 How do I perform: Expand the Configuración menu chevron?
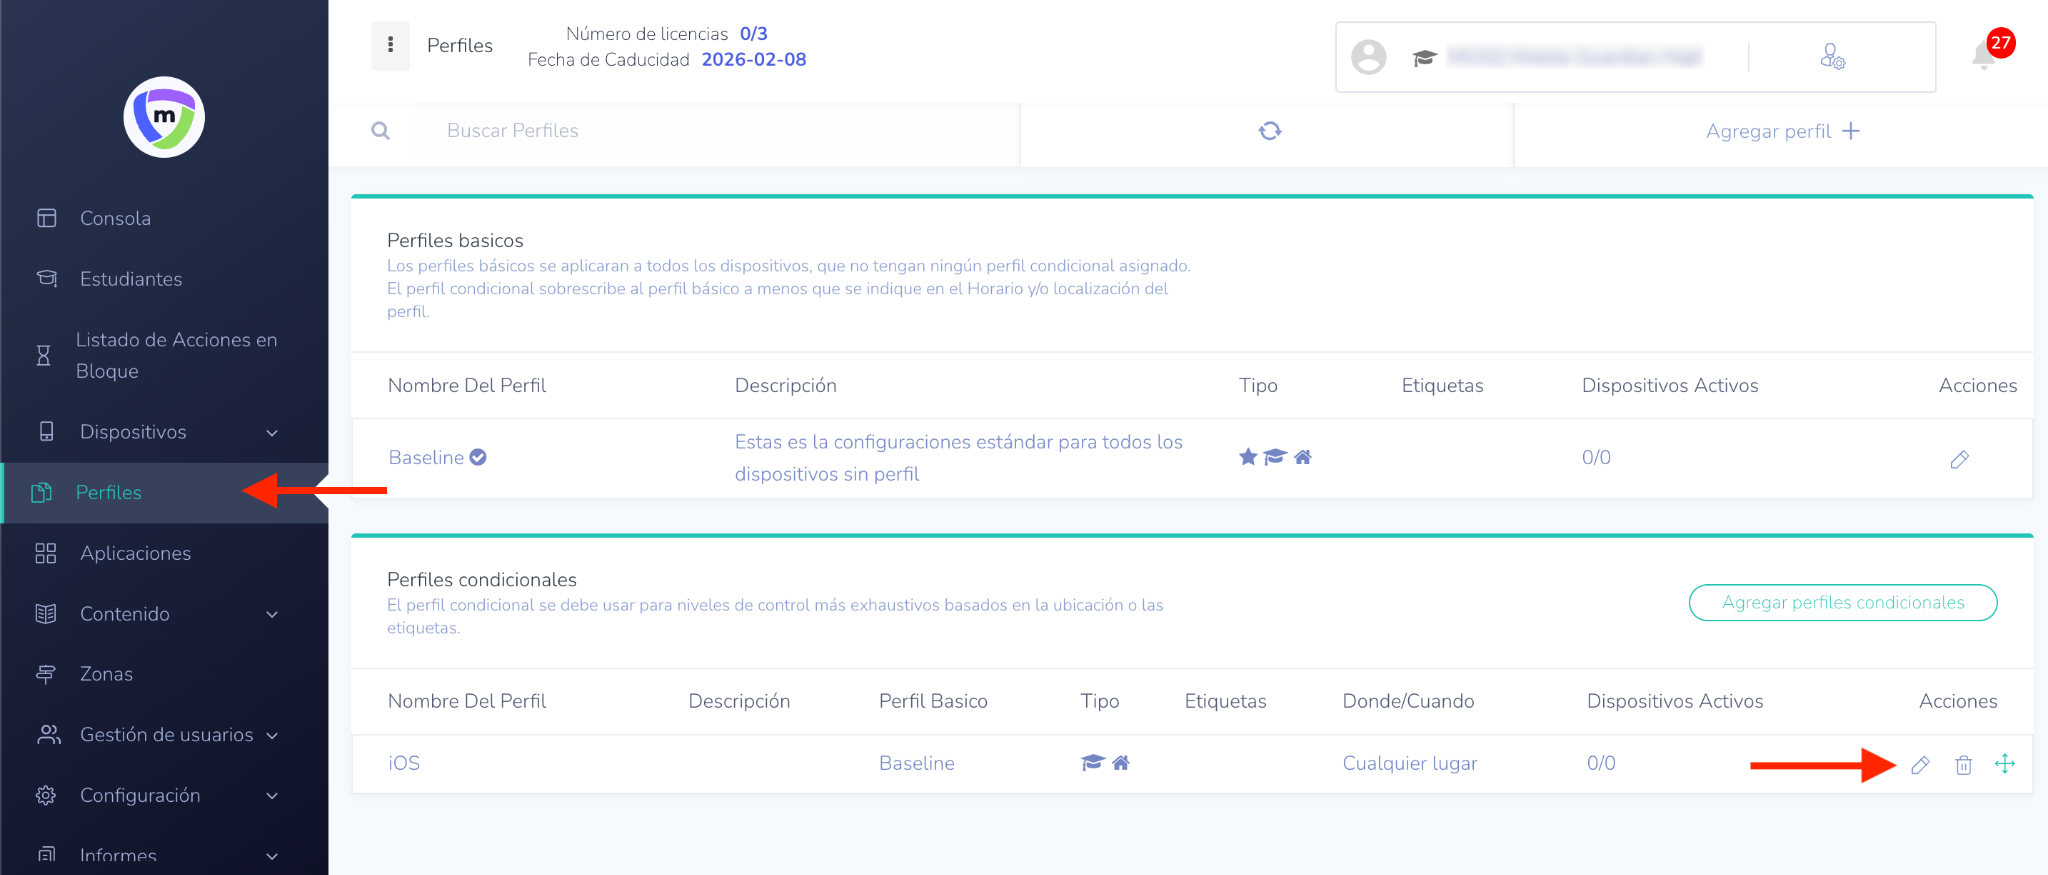[x=272, y=796]
